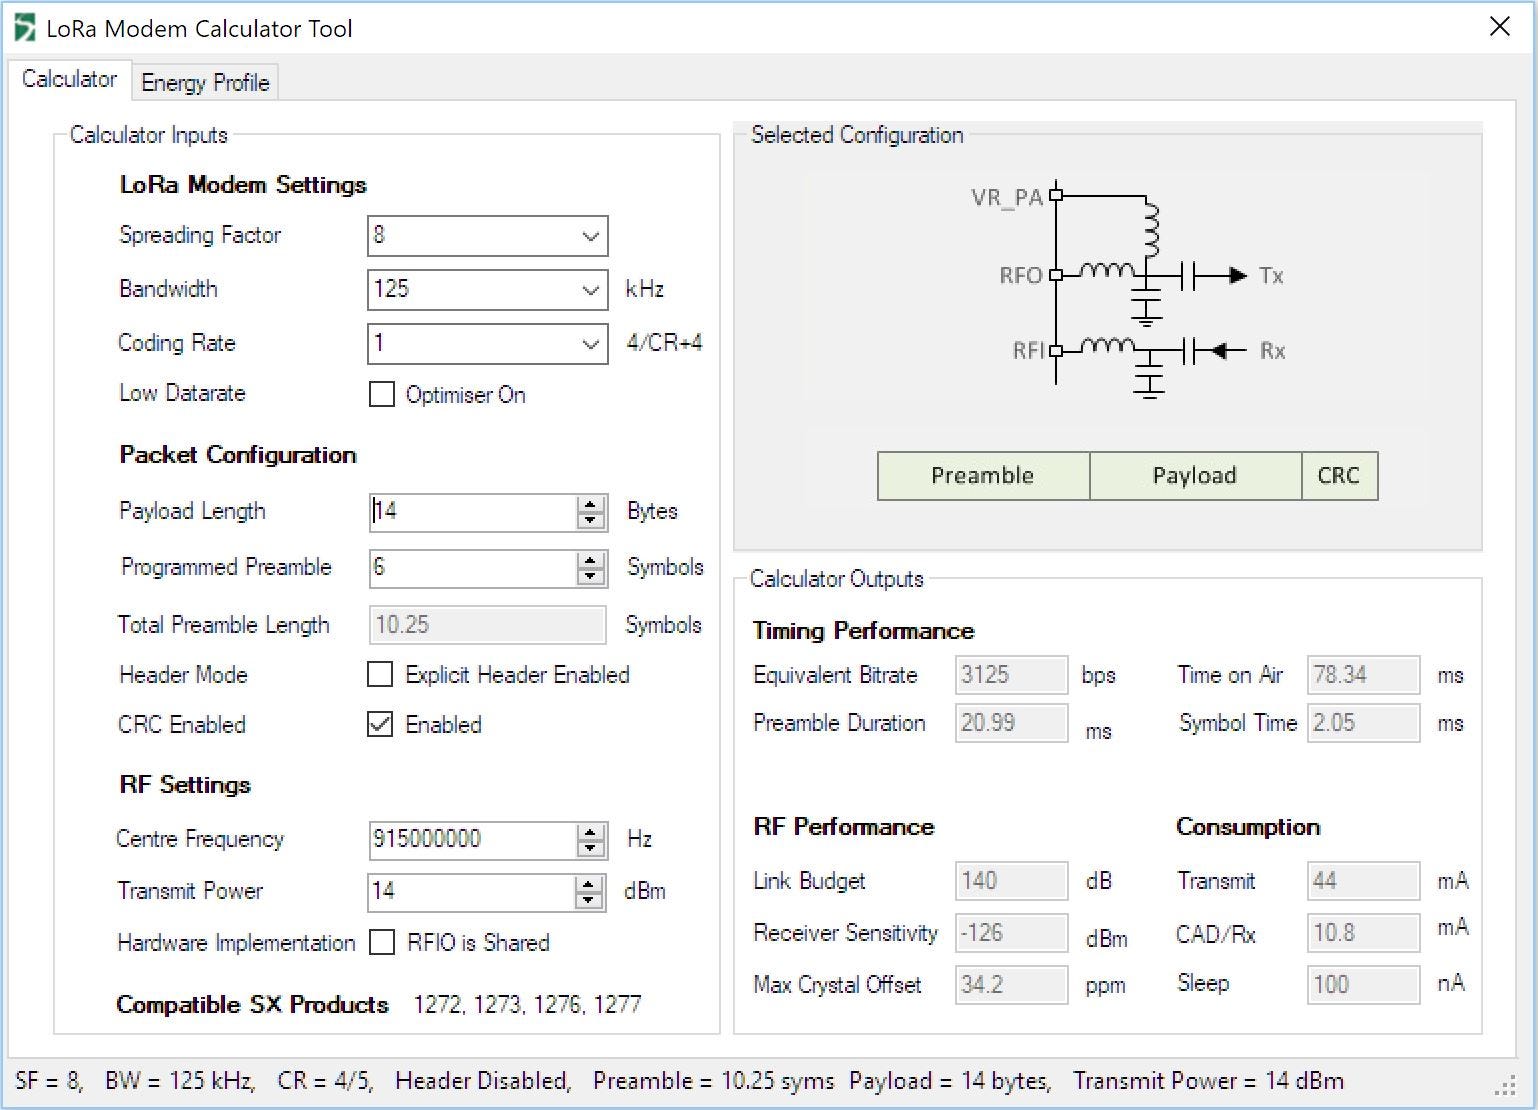Click the CRC block in packet diagram

tap(1339, 476)
